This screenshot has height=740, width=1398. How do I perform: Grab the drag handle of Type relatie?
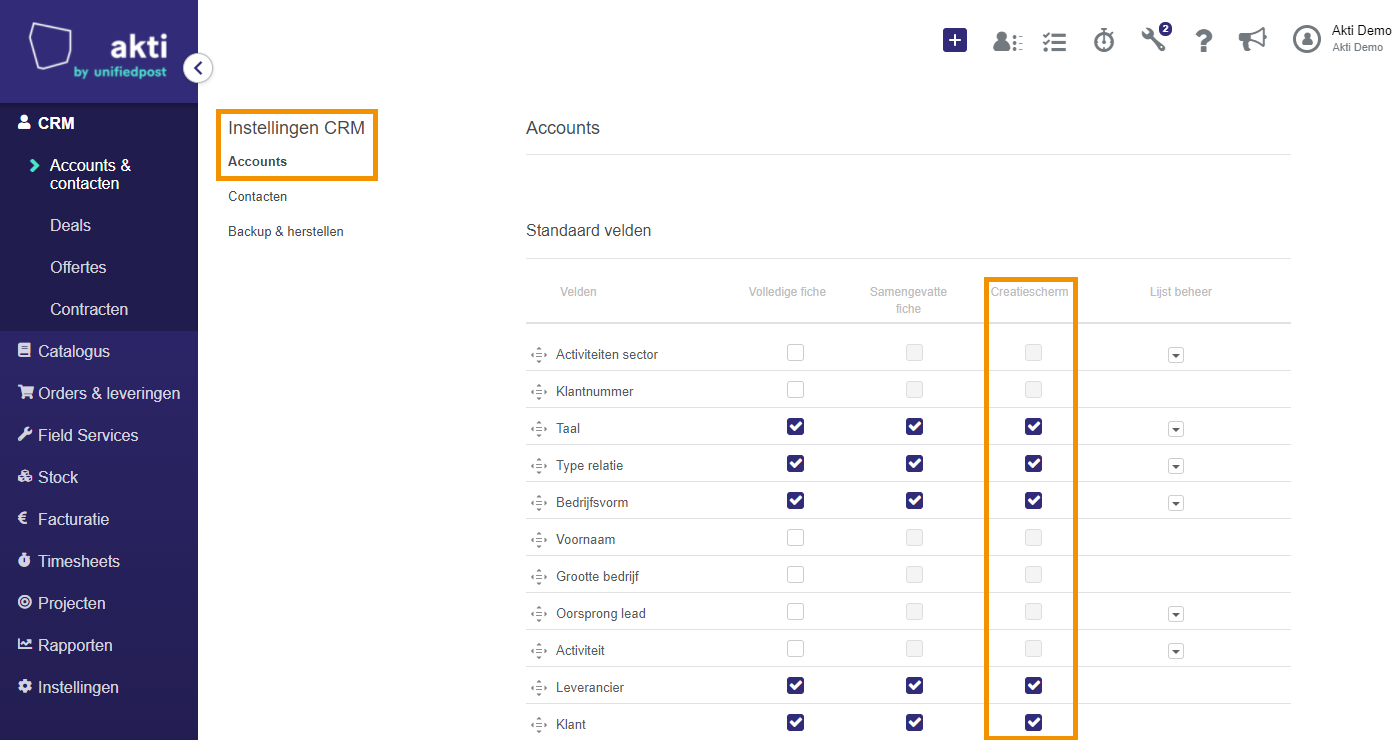point(538,466)
